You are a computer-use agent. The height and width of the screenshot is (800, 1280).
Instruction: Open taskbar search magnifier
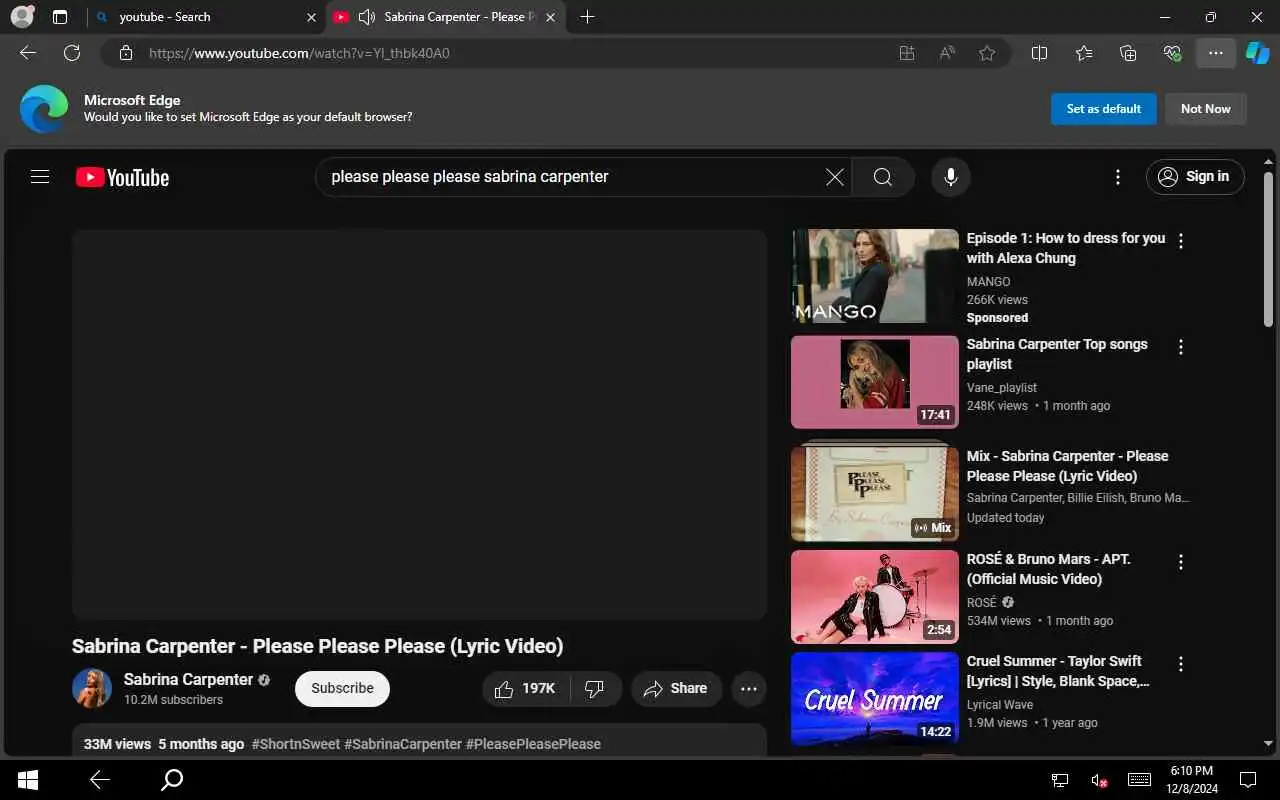172,780
